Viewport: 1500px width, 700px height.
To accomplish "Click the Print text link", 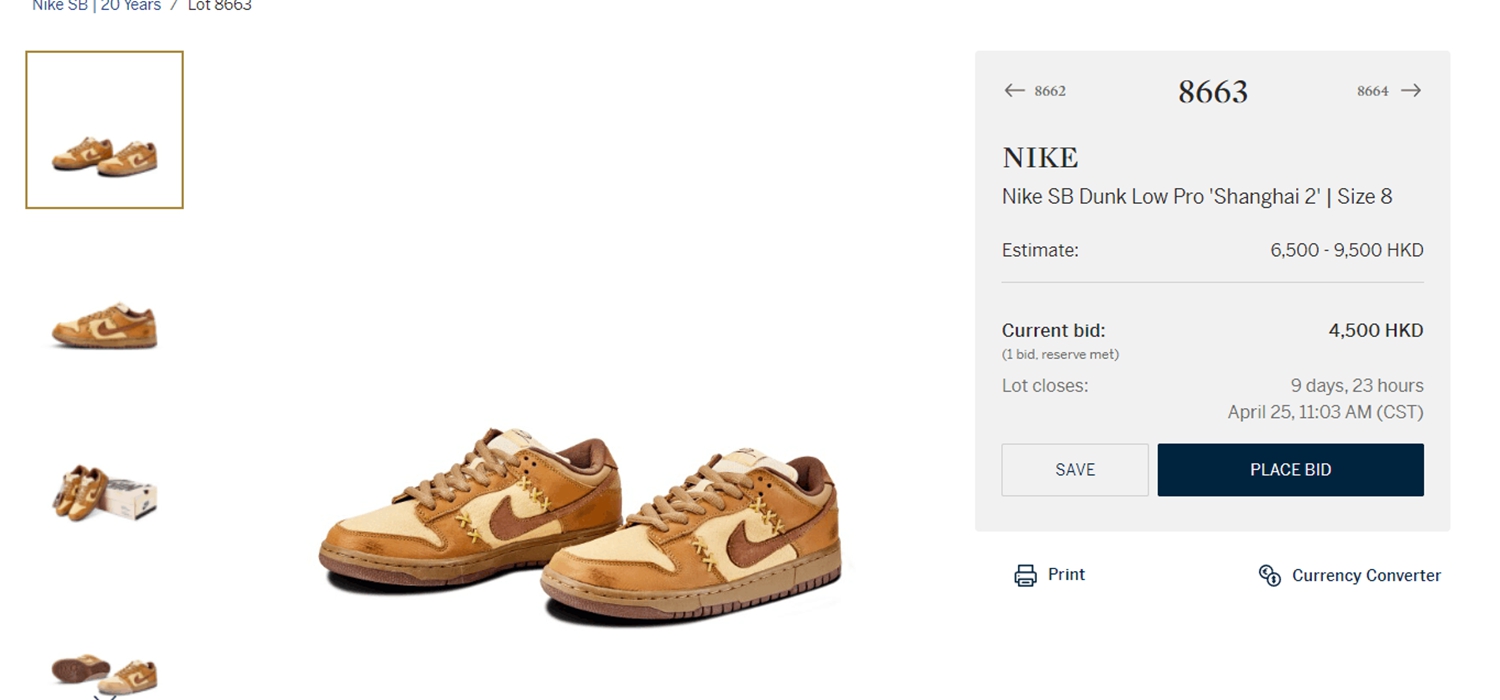I will [x=1066, y=575].
